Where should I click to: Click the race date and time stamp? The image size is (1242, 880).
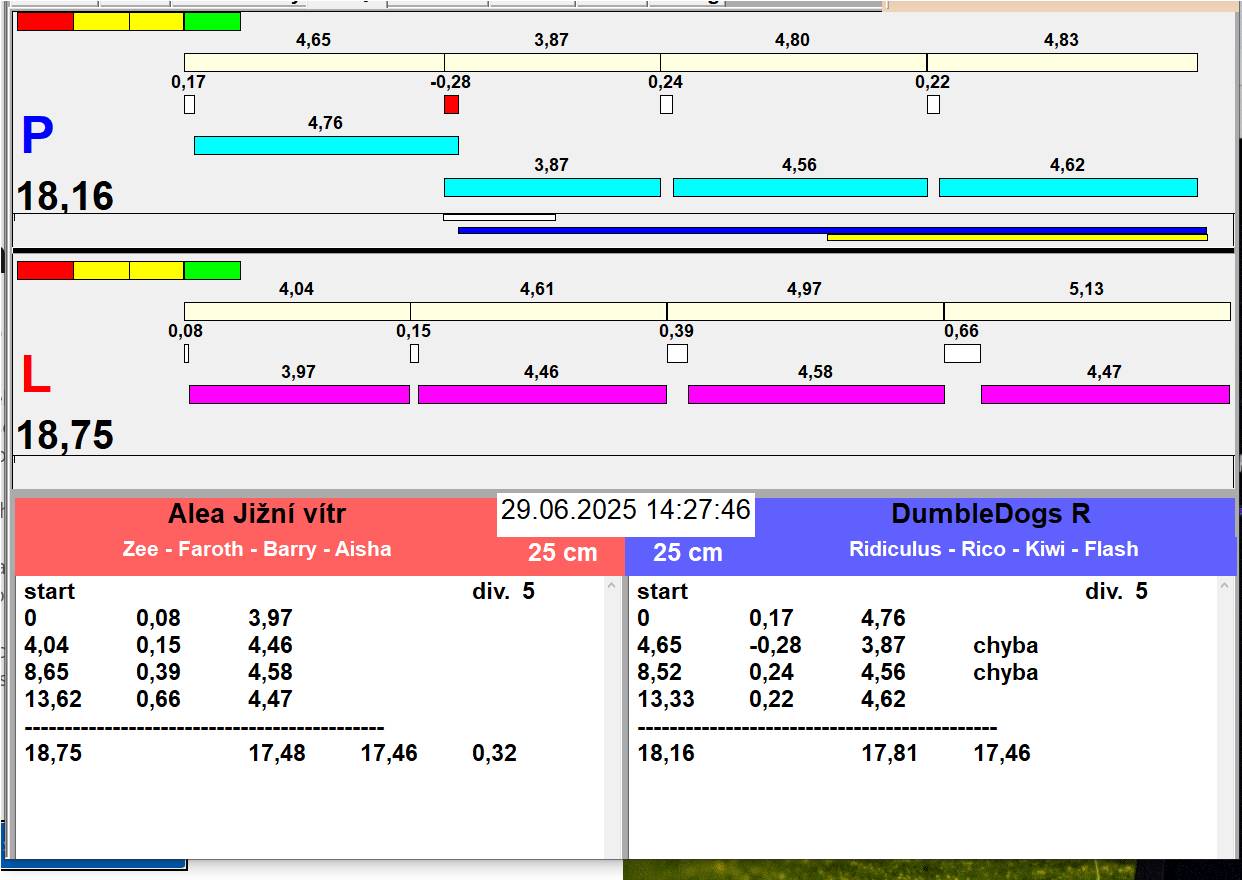625,510
